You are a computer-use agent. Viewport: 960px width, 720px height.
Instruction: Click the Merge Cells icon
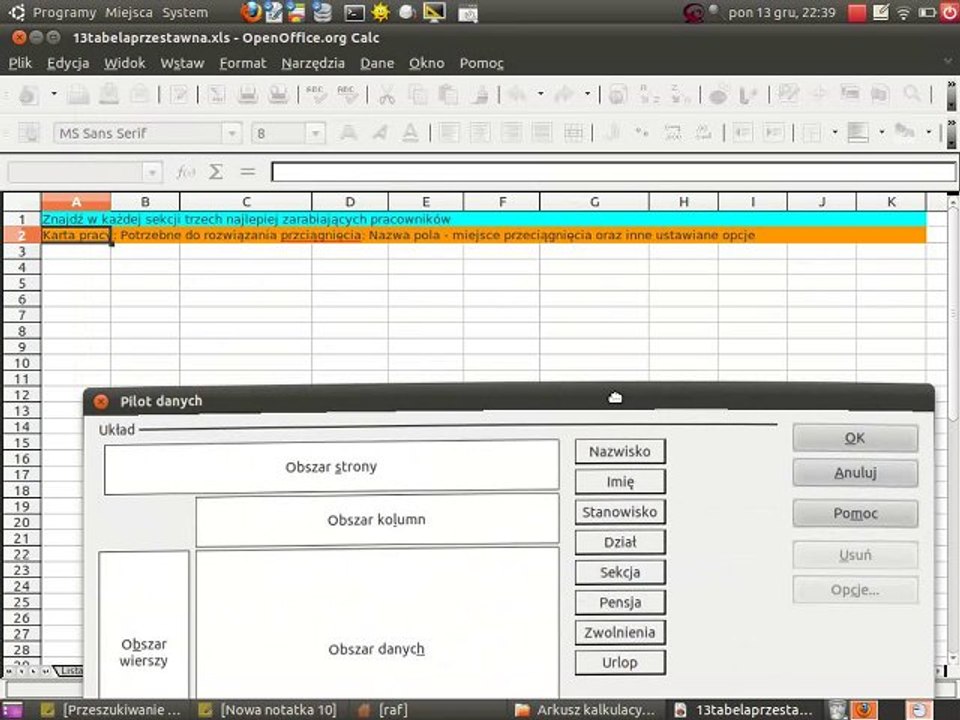coord(573,133)
